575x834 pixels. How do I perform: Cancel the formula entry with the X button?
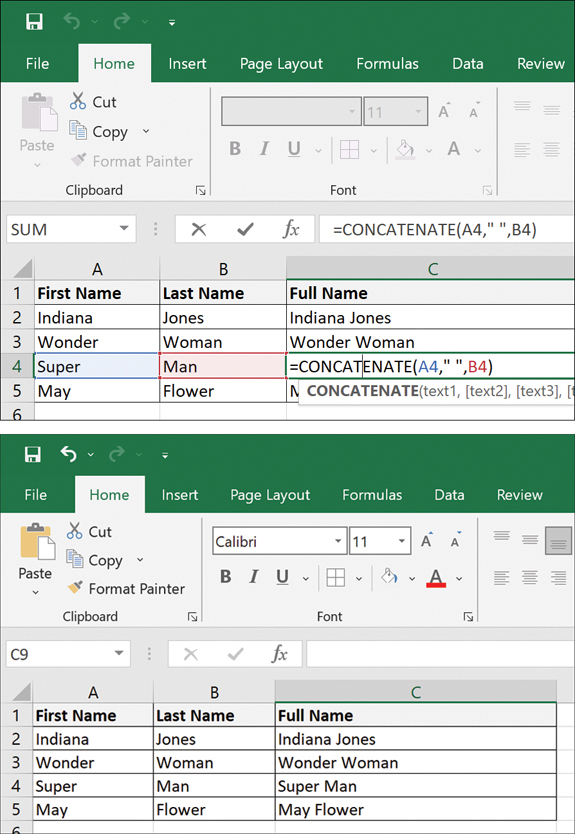[x=198, y=229]
